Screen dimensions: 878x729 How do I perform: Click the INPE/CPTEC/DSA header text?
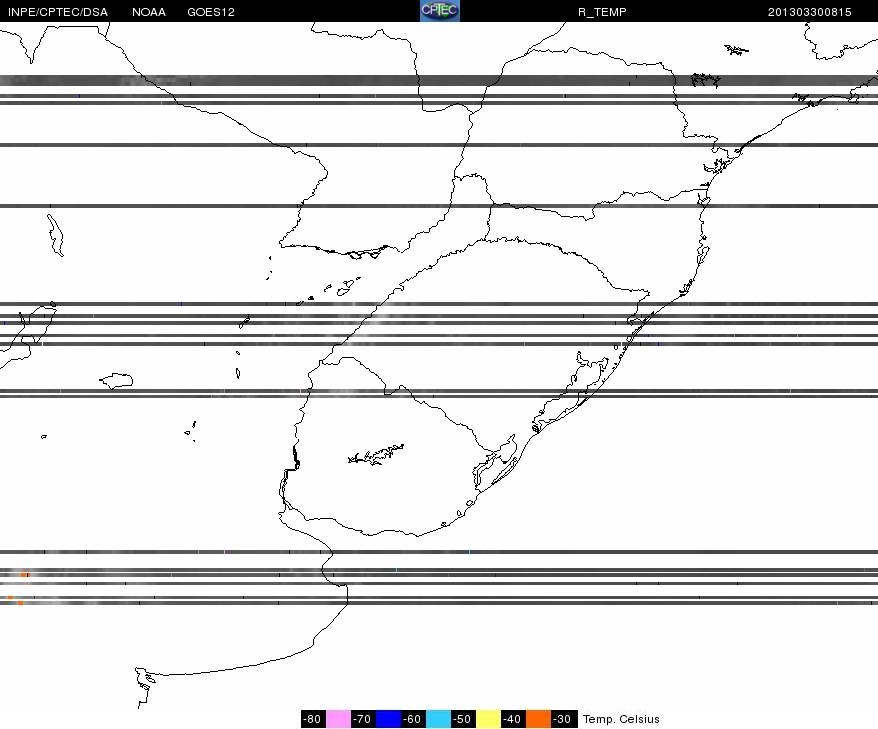(58, 12)
